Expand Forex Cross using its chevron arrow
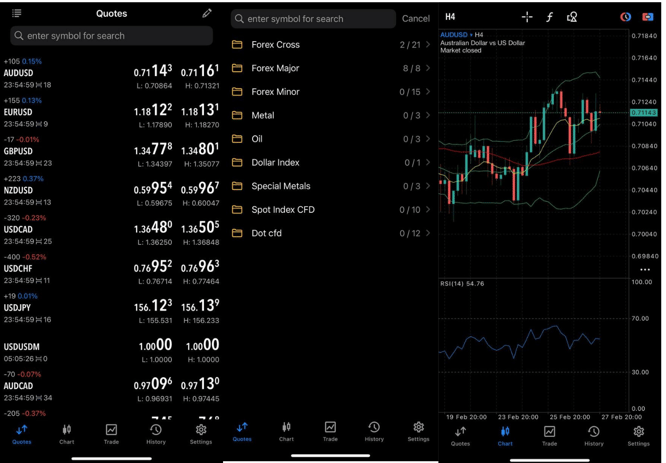 click(x=428, y=45)
